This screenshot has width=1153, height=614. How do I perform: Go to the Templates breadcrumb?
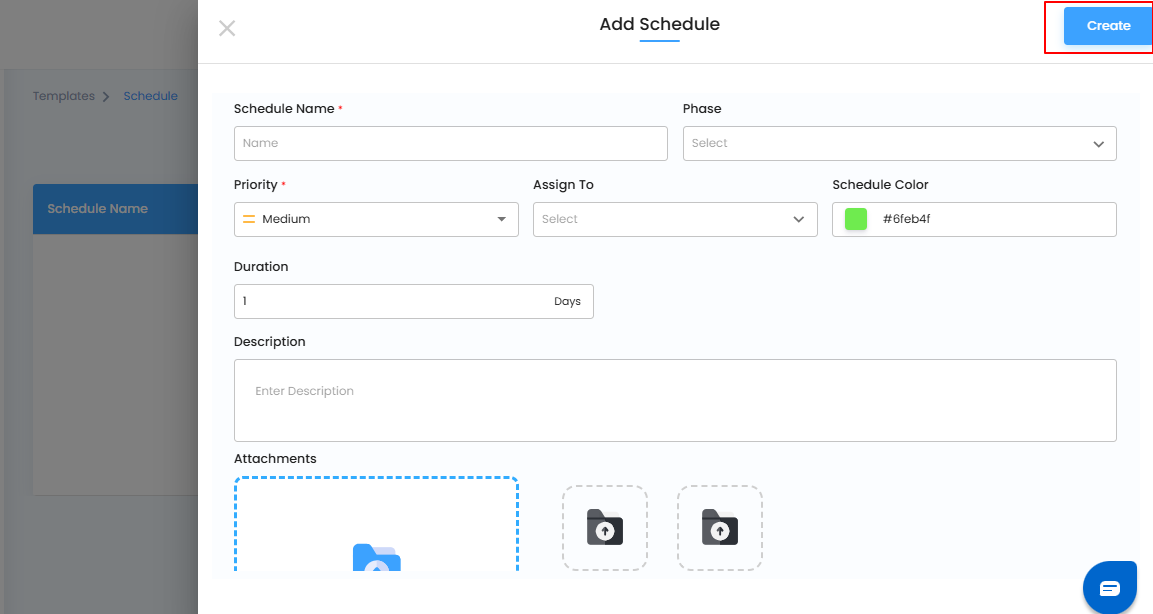tap(63, 96)
